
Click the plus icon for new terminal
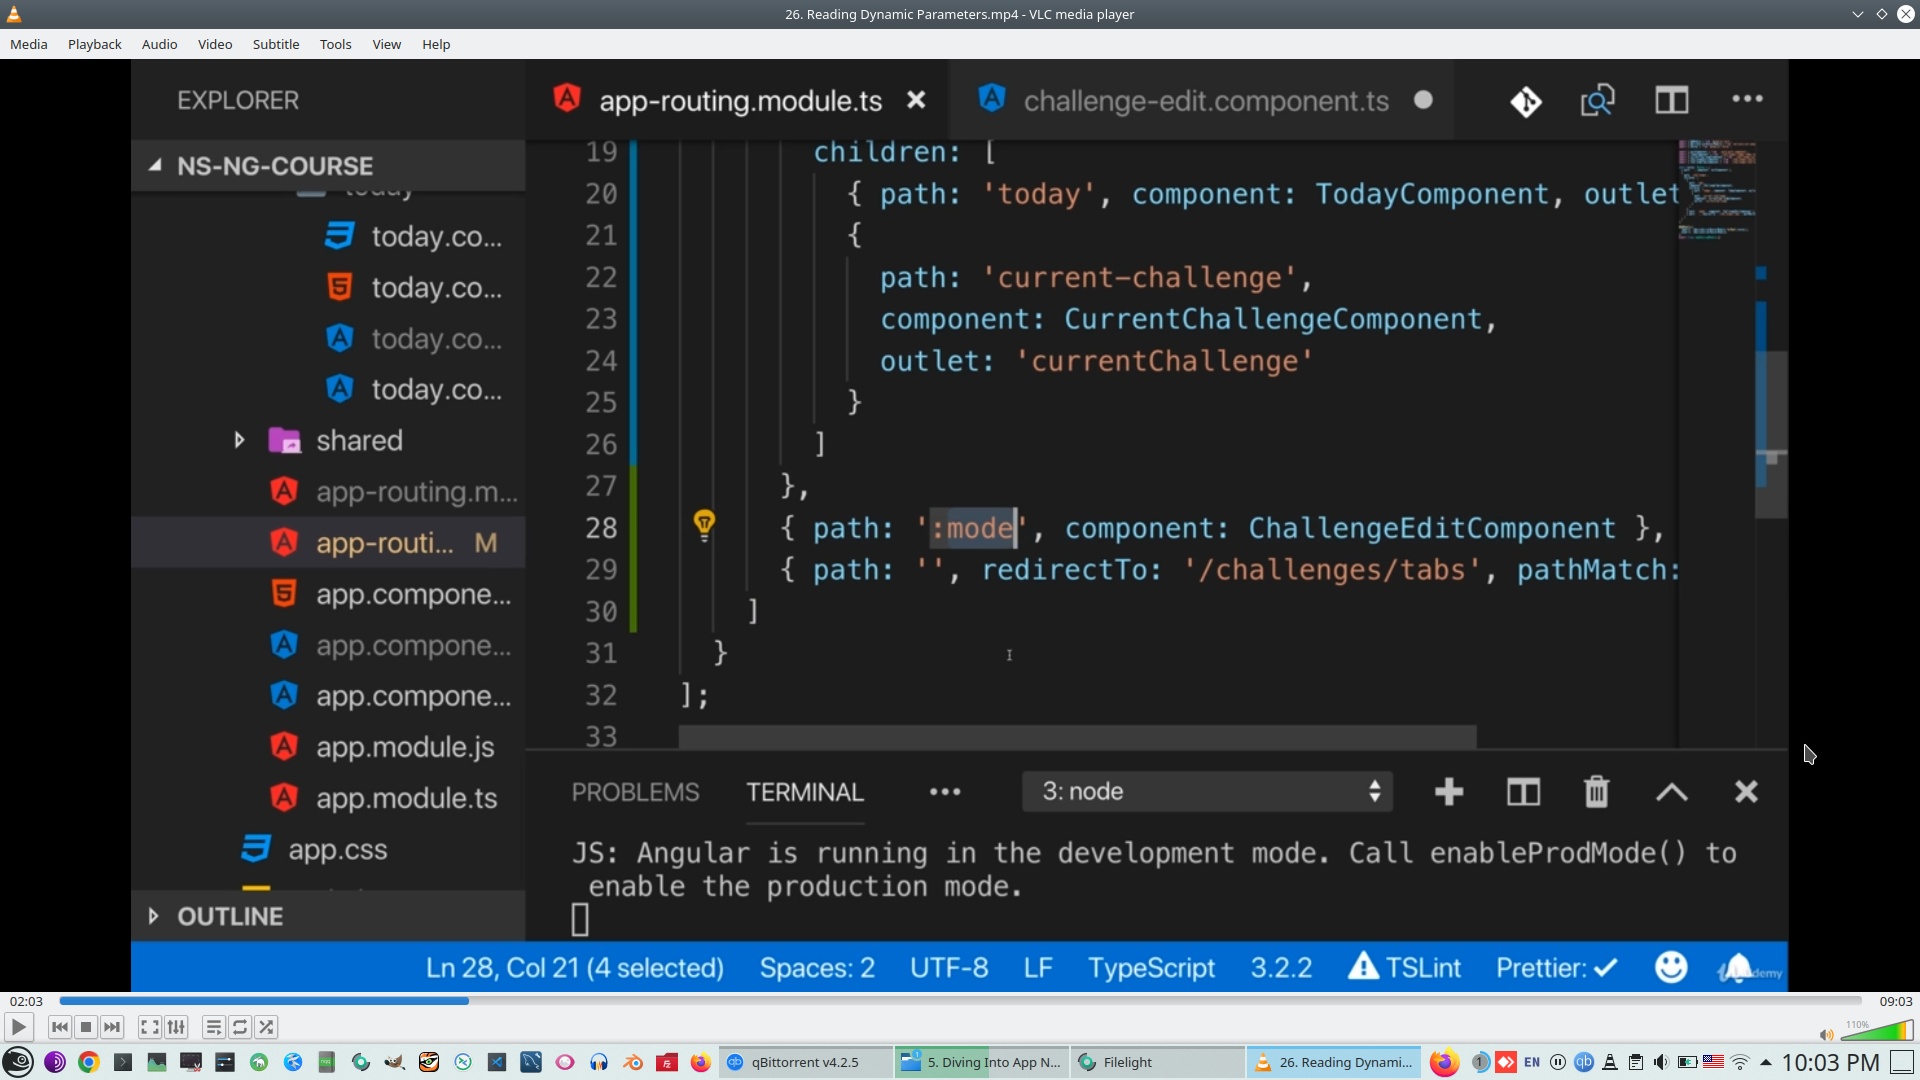1448,792
